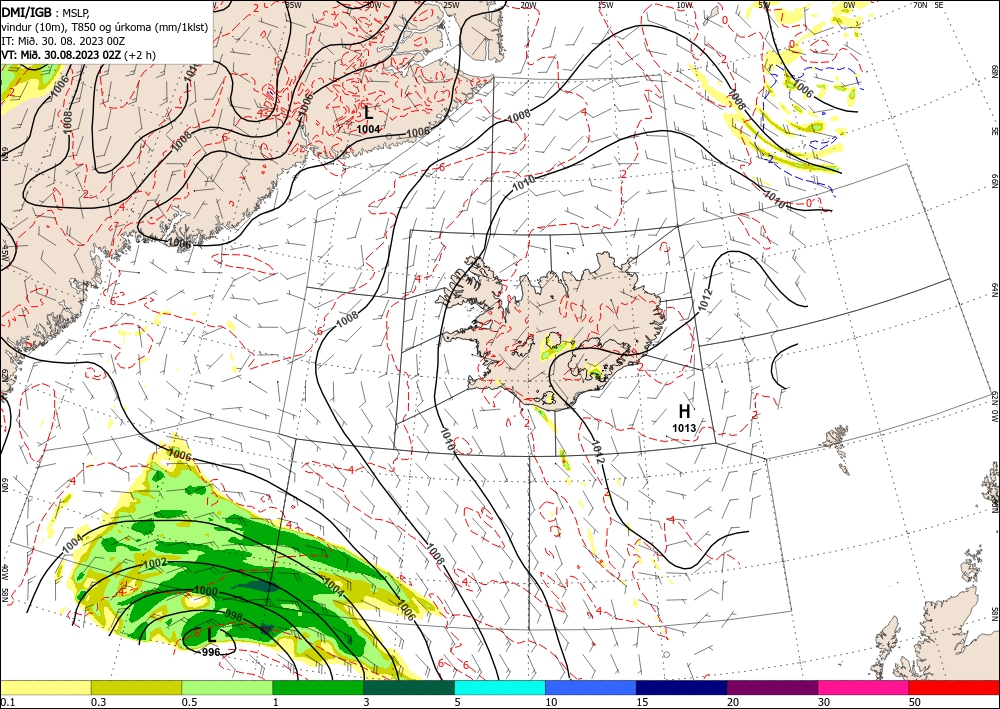Screen dimensions: 1000x709
Task: Click the 1000 isobar label
Action: (205, 591)
